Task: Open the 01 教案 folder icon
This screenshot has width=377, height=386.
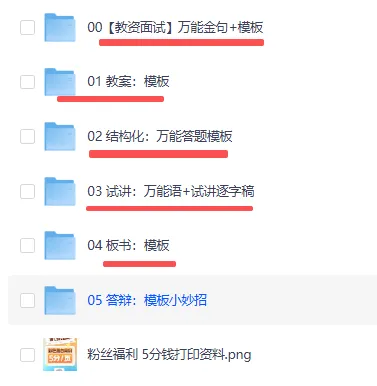Action: 60,82
